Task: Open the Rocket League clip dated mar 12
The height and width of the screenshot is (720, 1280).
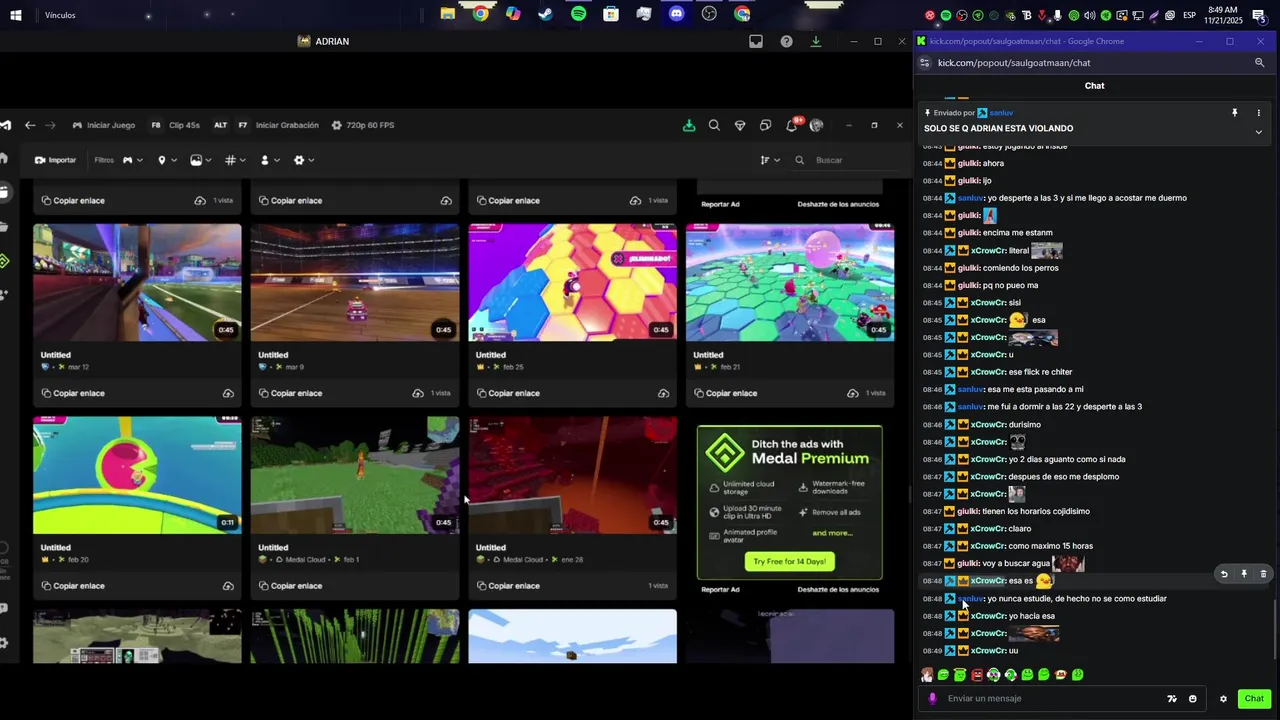Action: [137, 282]
